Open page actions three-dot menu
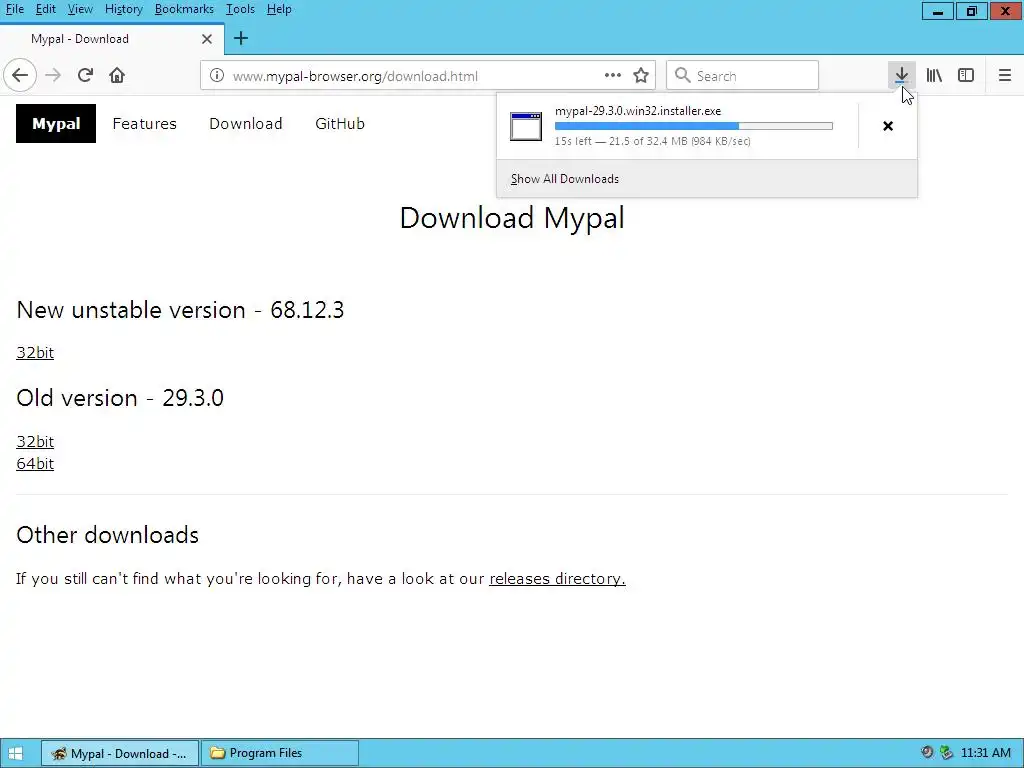This screenshot has height=768, width=1024. pos(613,76)
